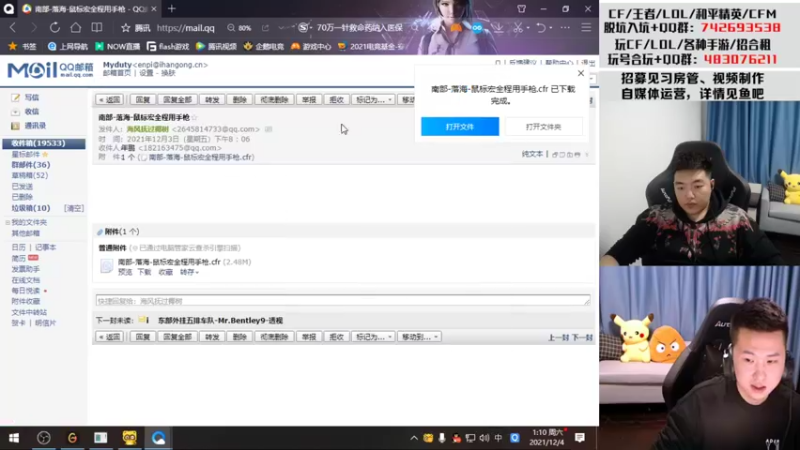Click the top 拒收 reject button

tap(336, 99)
